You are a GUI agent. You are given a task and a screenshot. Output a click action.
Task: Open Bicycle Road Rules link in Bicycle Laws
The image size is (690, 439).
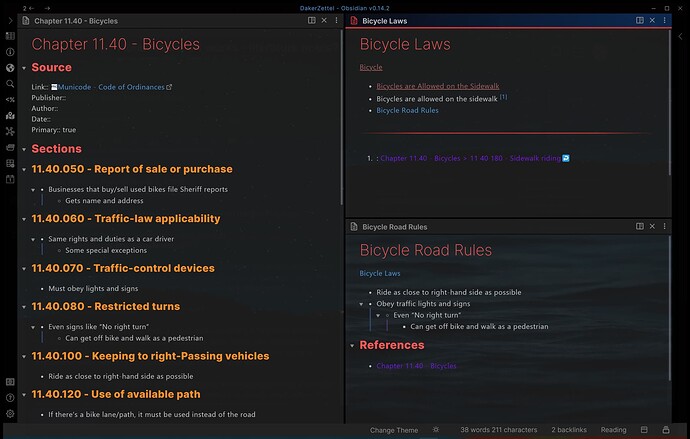(407, 110)
